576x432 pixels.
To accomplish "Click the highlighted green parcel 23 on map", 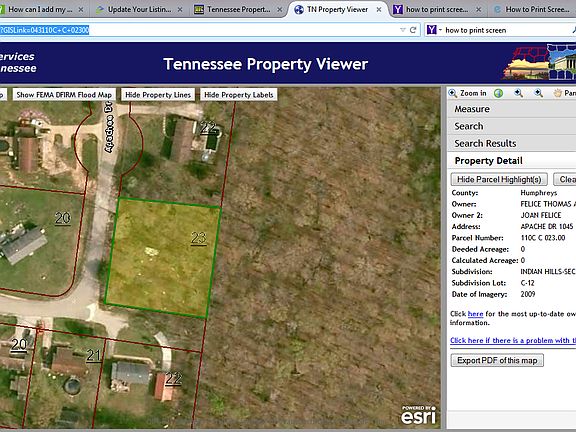I will (x=162, y=257).
